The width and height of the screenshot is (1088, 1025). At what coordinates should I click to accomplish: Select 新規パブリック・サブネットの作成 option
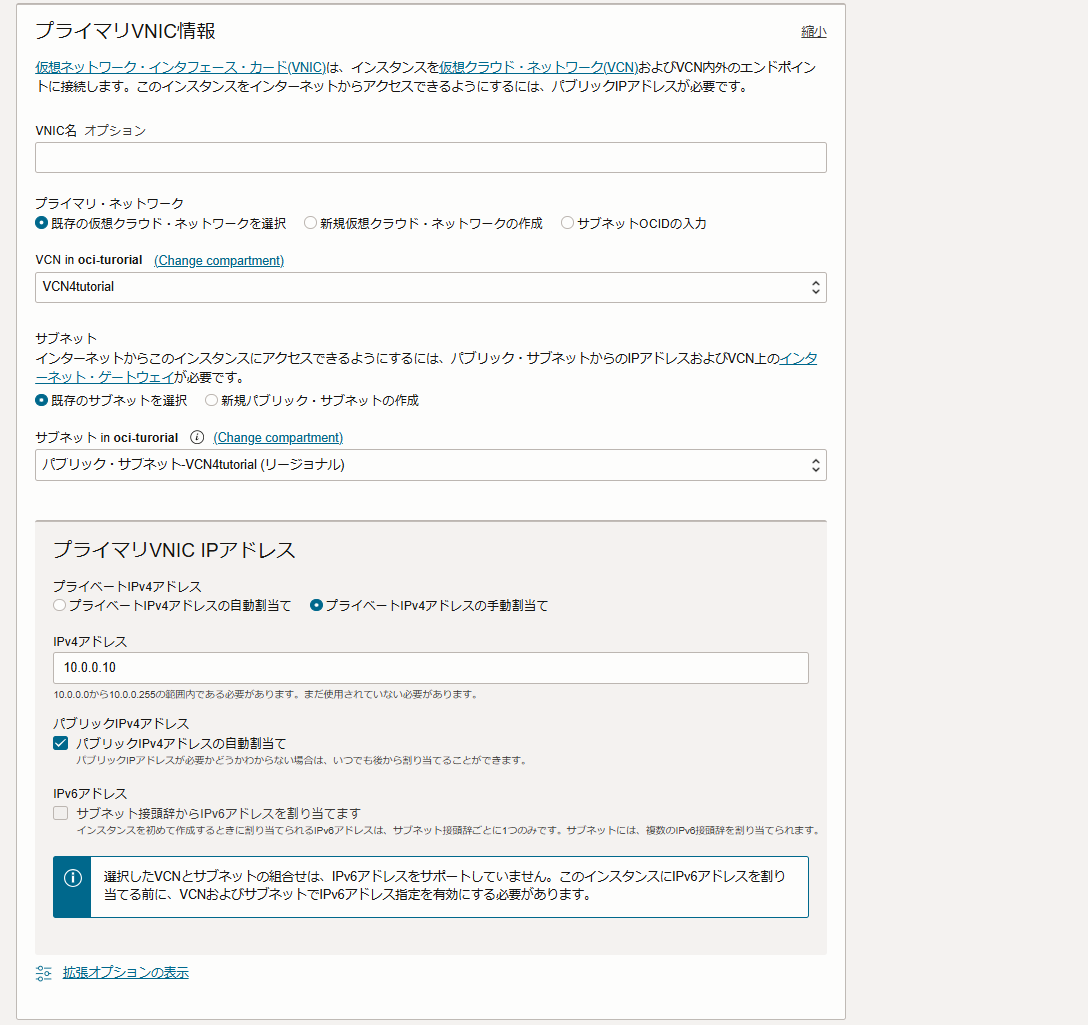[x=210, y=399]
